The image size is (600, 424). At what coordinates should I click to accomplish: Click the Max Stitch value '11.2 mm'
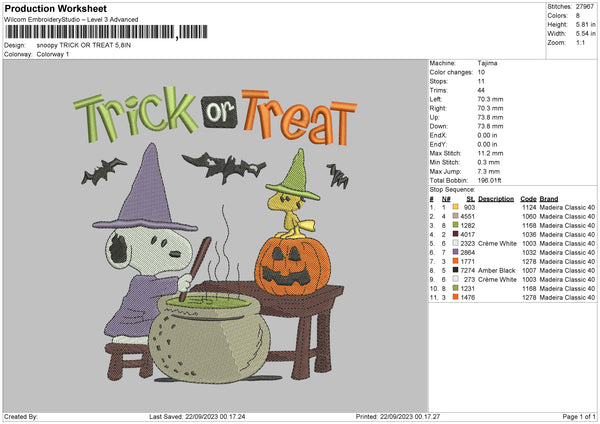click(490, 153)
